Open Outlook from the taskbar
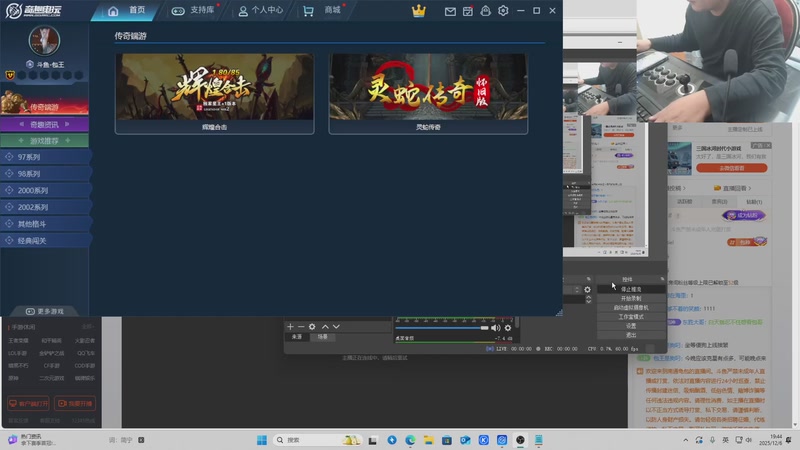 click(x=465, y=440)
